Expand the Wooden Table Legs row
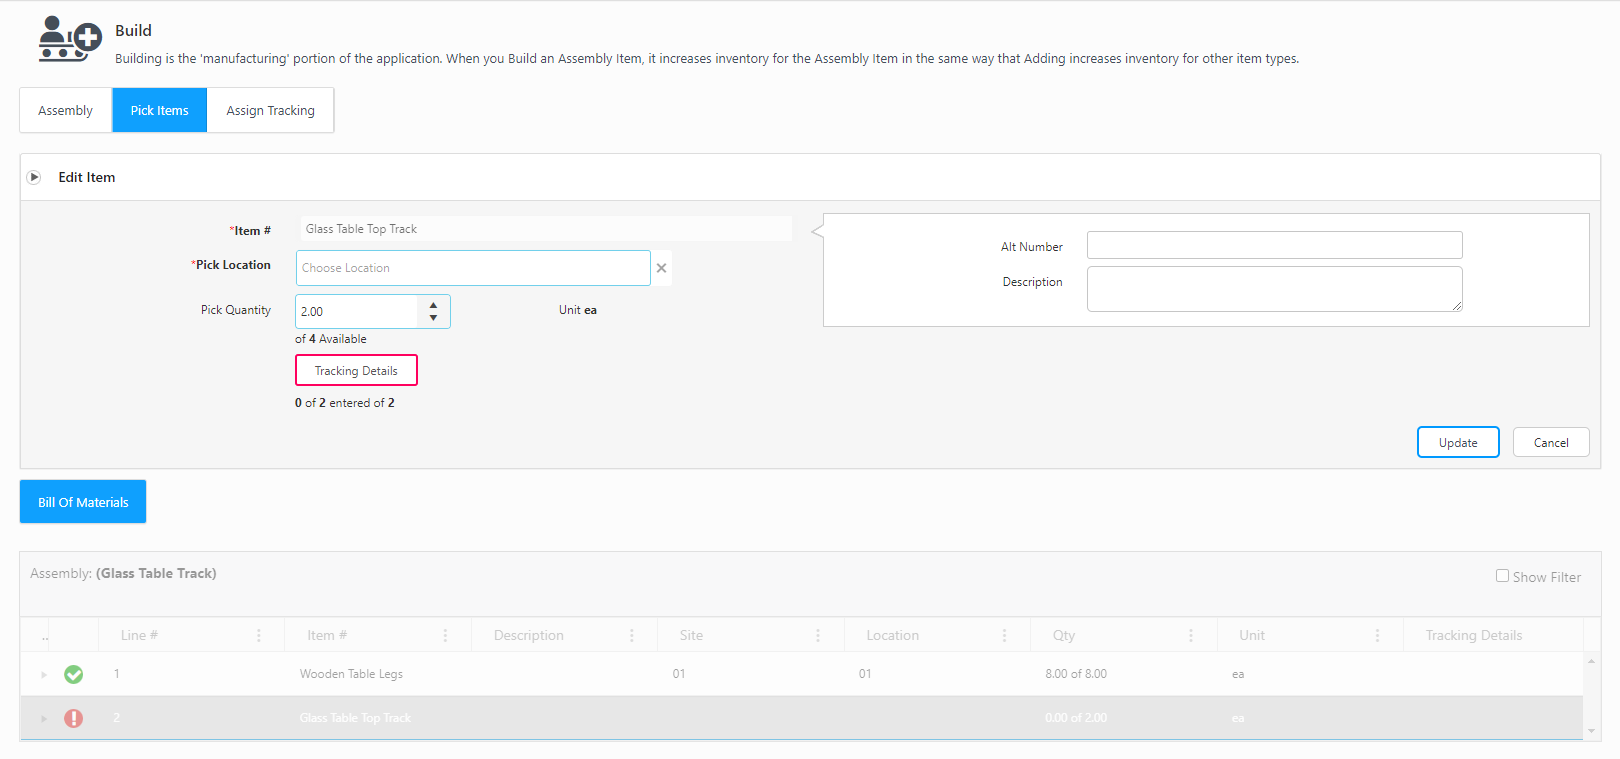The width and height of the screenshot is (1620, 759). (x=44, y=675)
